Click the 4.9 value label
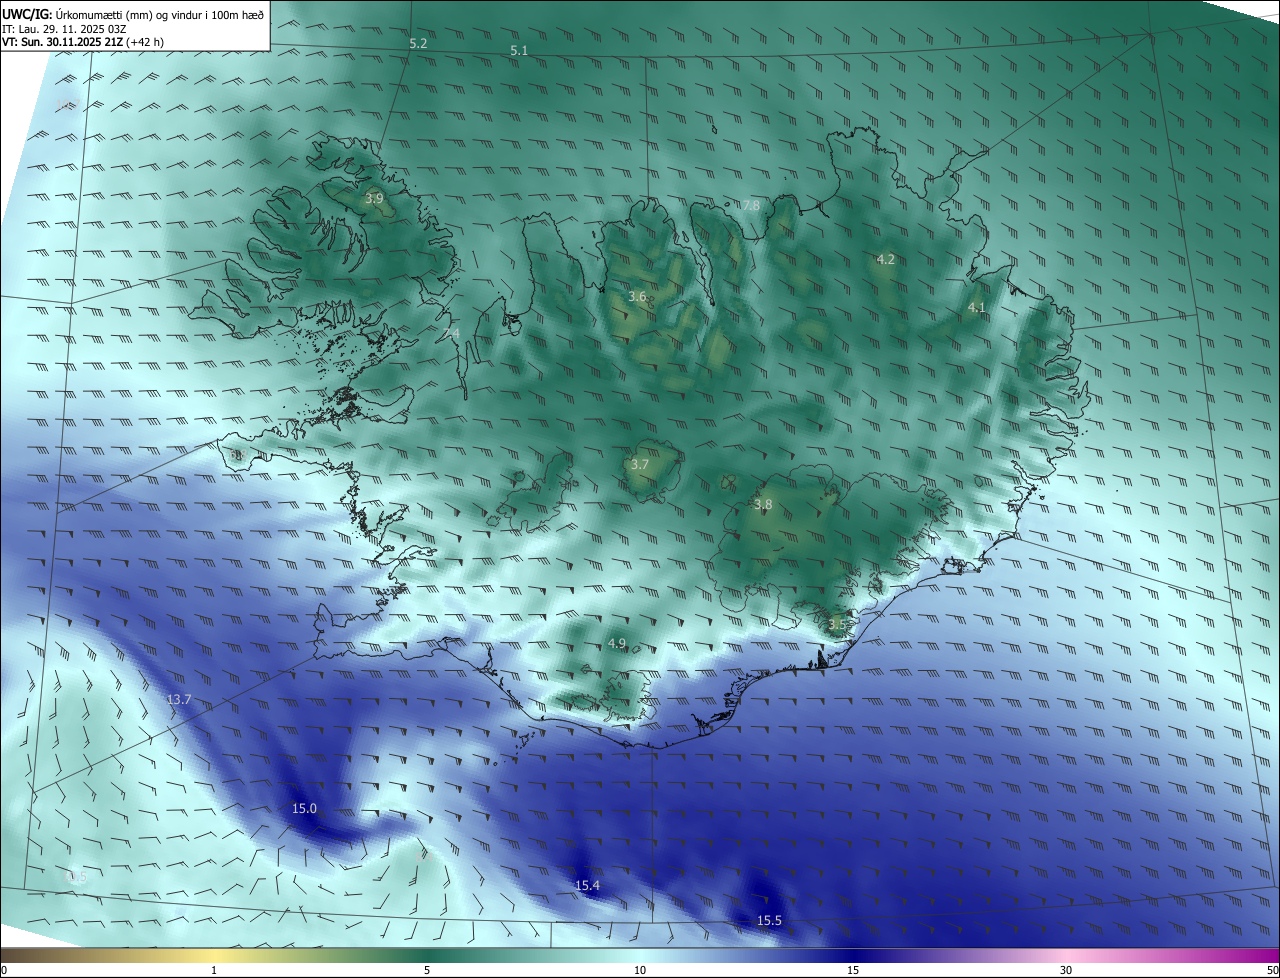 (617, 643)
